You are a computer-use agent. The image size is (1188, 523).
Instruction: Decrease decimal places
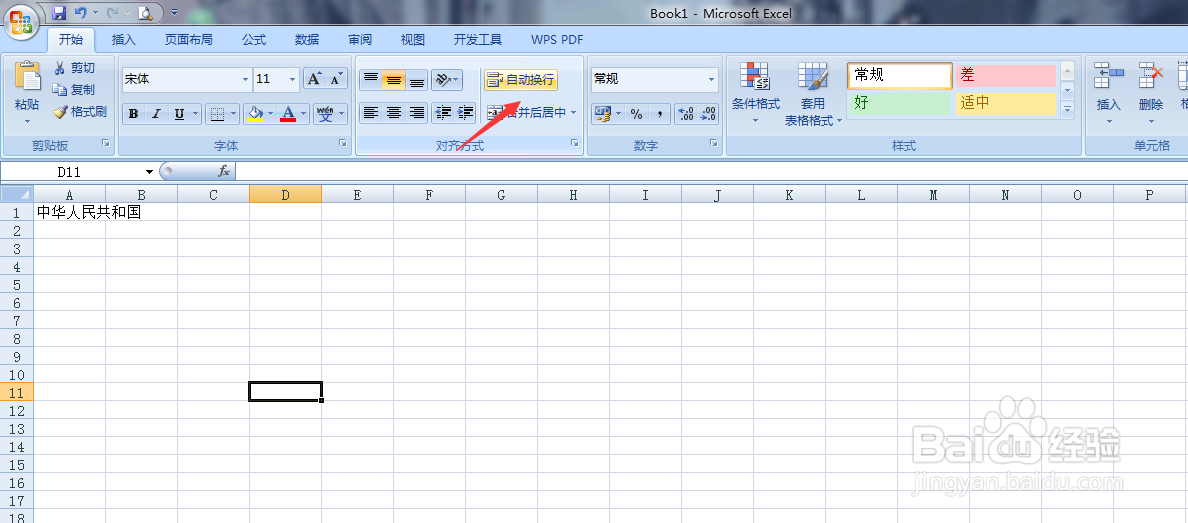708,114
